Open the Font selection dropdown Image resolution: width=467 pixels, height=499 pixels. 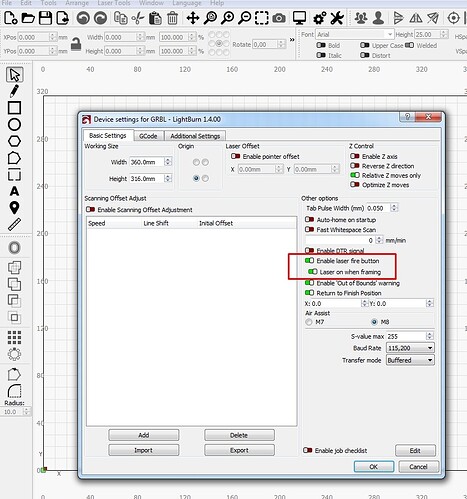coord(355,34)
